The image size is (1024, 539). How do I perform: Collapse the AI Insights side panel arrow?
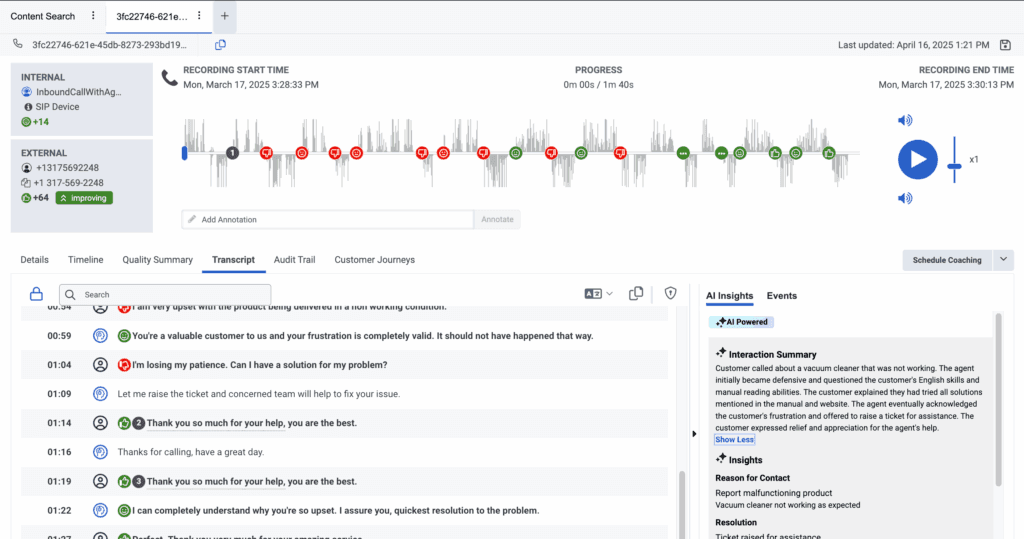(x=692, y=433)
